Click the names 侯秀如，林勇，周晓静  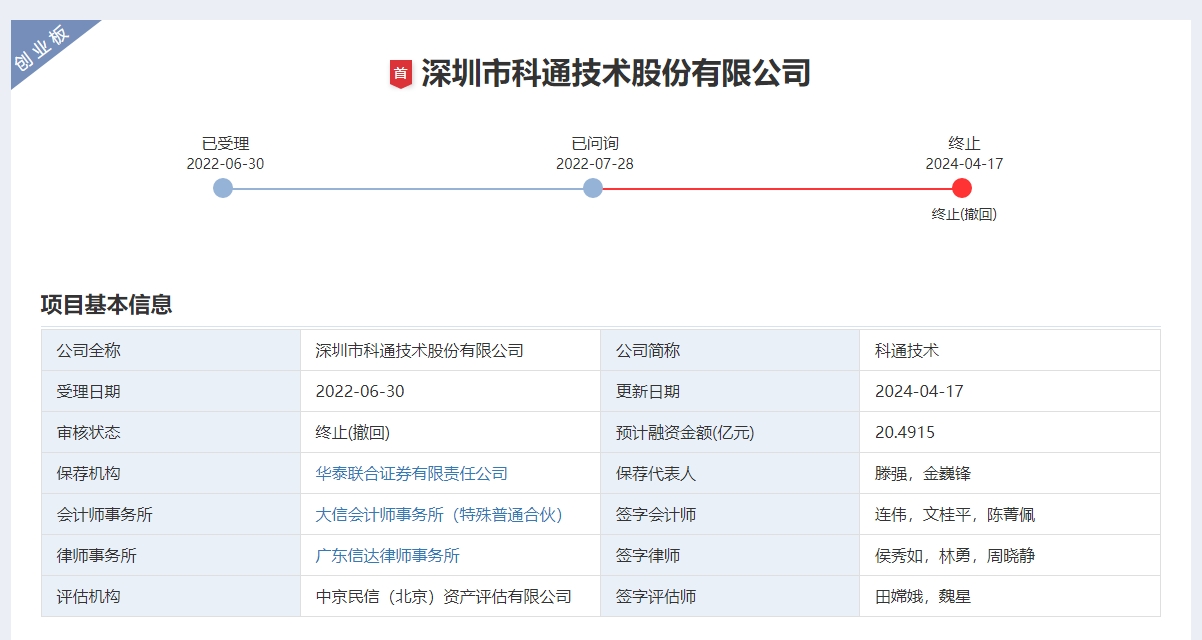click(x=955, y=556)
